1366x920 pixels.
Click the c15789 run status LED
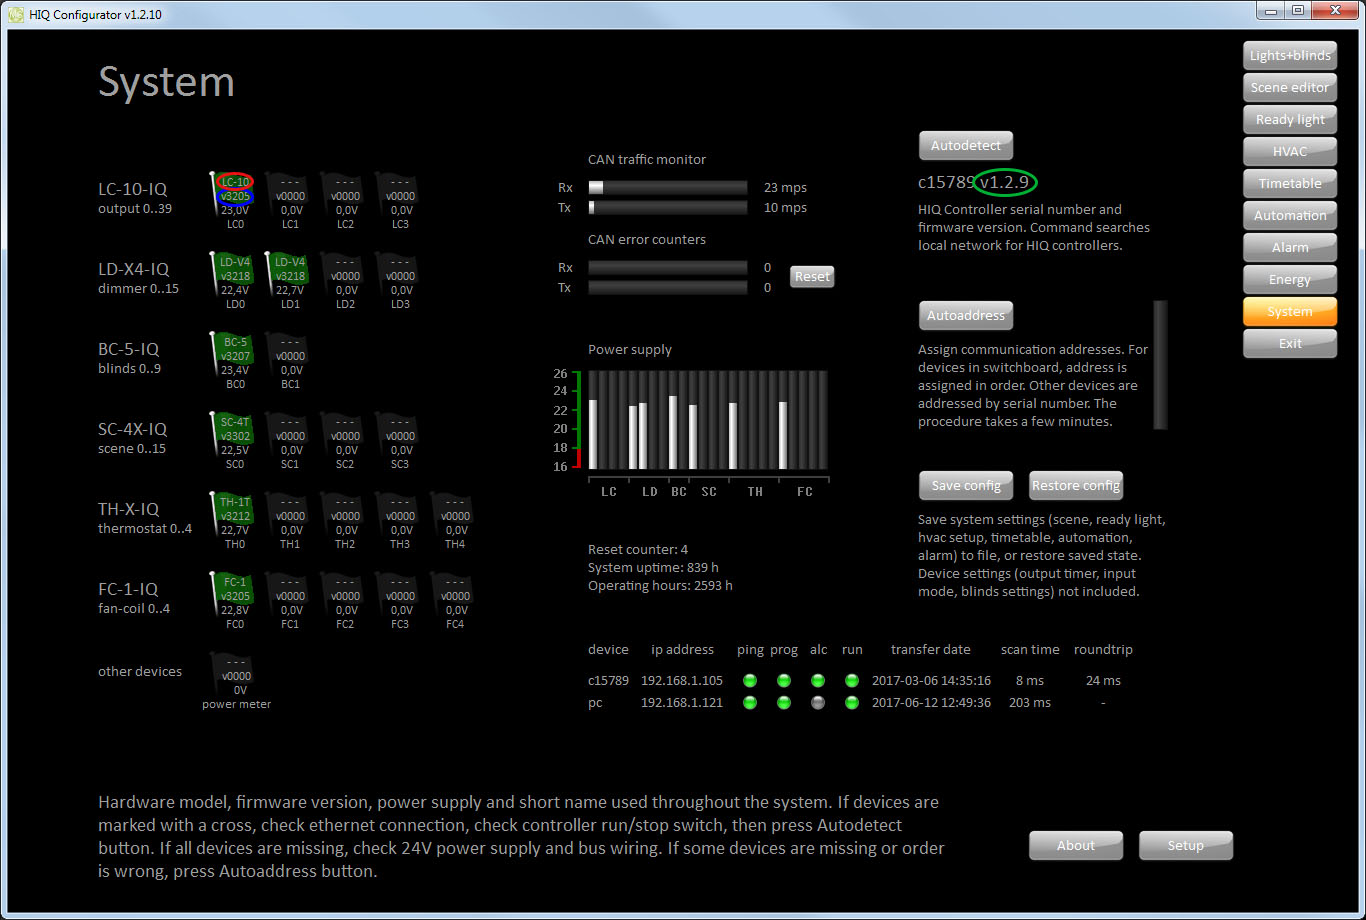pos(852,681)
